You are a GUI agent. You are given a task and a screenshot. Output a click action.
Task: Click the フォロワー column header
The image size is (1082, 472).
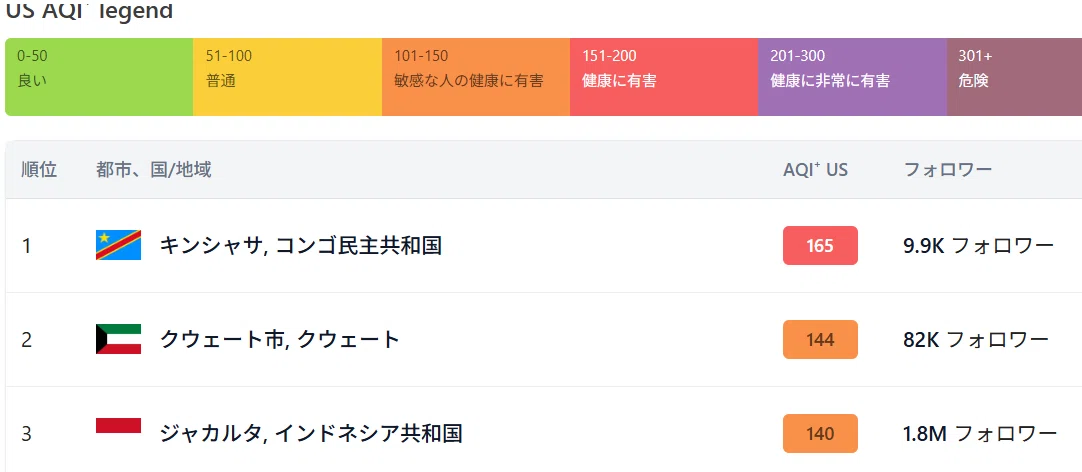(947, 170)
